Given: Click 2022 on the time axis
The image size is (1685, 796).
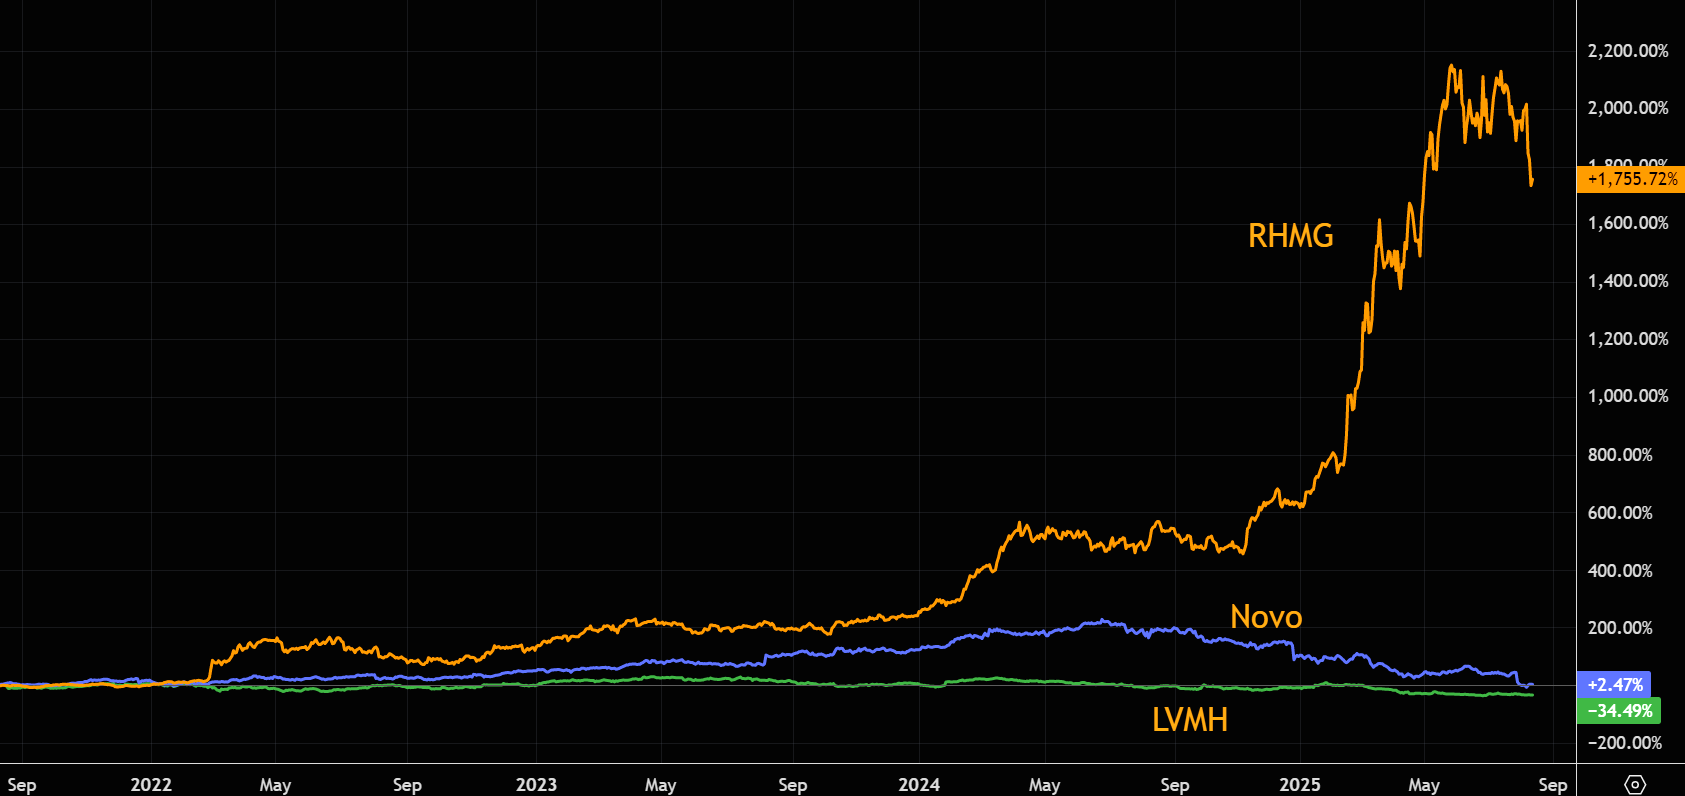Looking at the screenshot, I should click(x=151, y=785).
